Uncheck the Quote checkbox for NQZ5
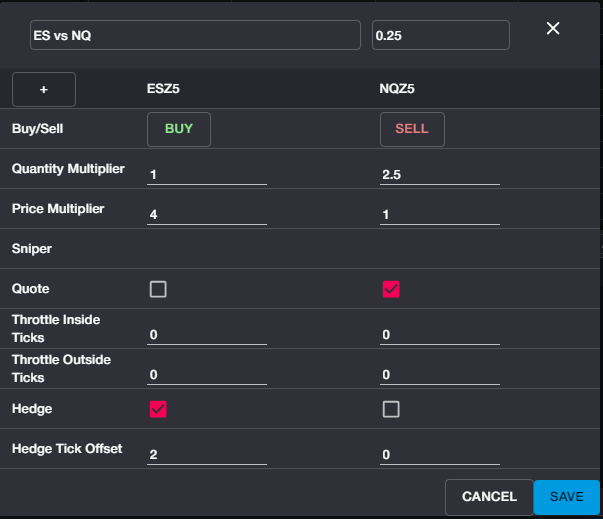The width and height of the screenshot is (603, 519). (x=391, y=289)
